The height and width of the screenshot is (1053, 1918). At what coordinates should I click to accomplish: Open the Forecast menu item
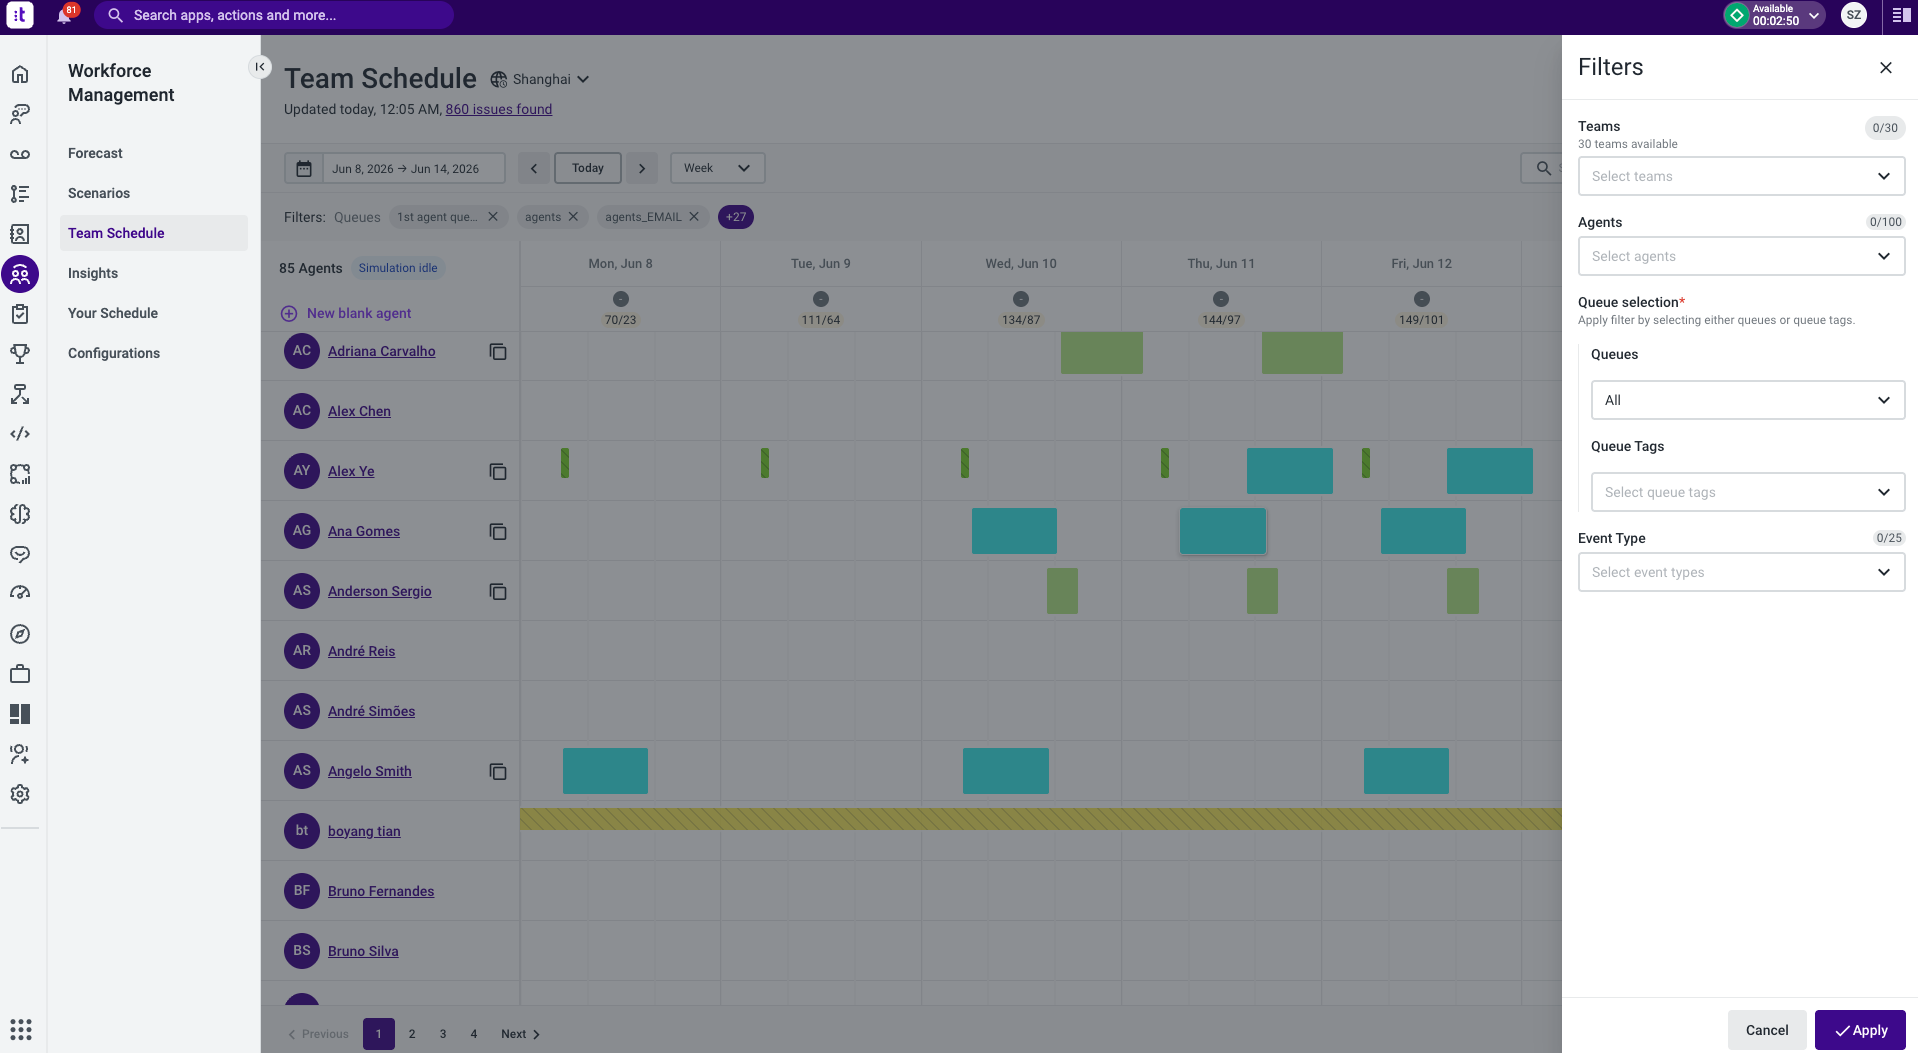(x=95, y=153)
